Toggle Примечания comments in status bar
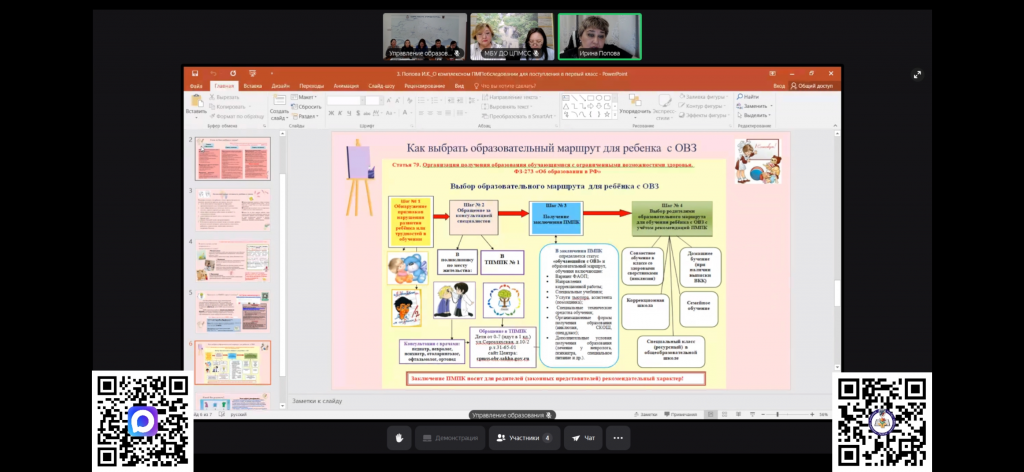 pyautogui.click(x=682, y=414)
